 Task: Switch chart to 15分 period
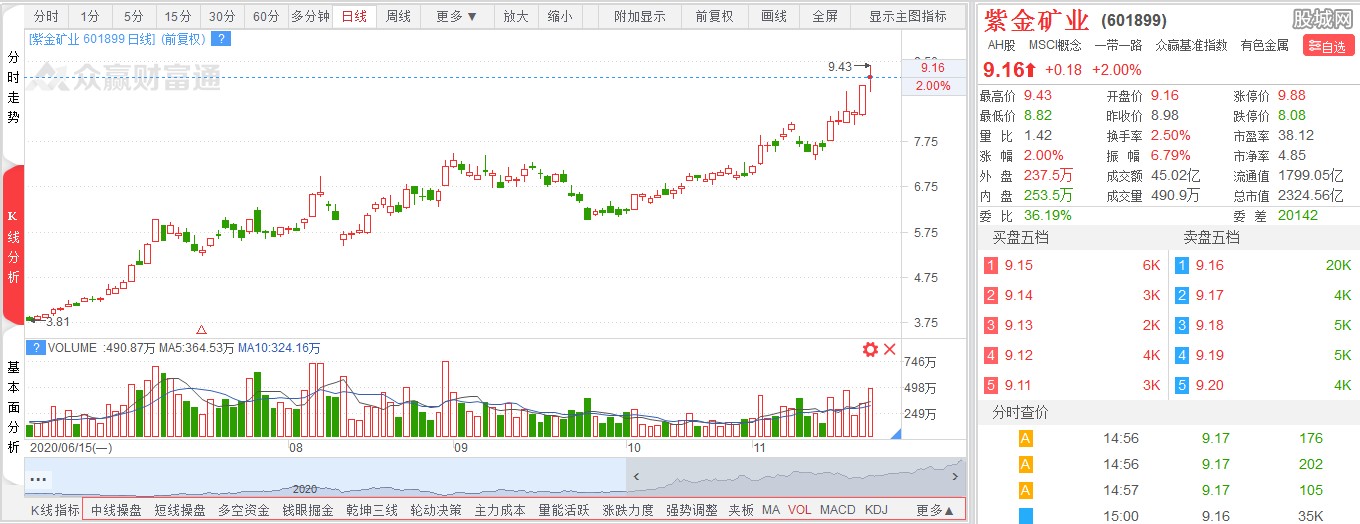pyautogui.click(x=178, y=16)
